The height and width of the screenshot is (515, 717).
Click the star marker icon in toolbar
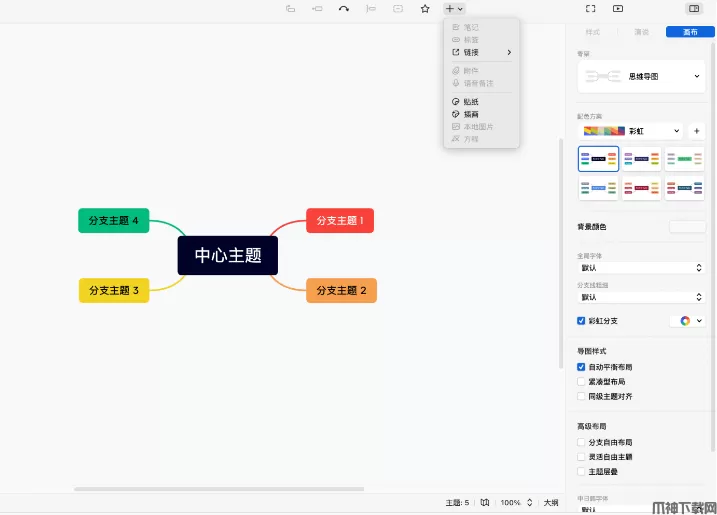pos(425,9)
